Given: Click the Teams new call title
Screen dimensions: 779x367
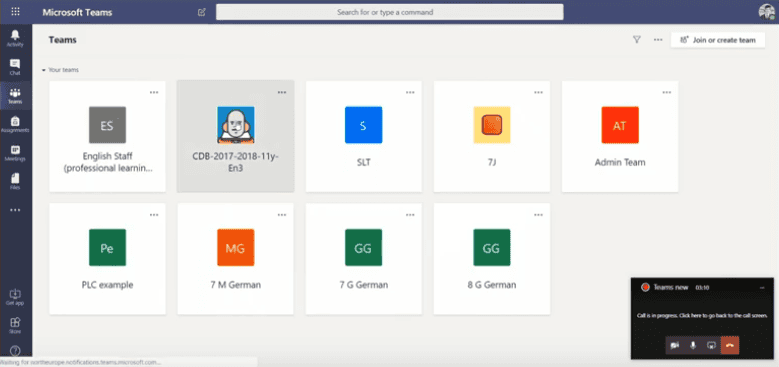Looking at the screenshot, I should 671,288.
